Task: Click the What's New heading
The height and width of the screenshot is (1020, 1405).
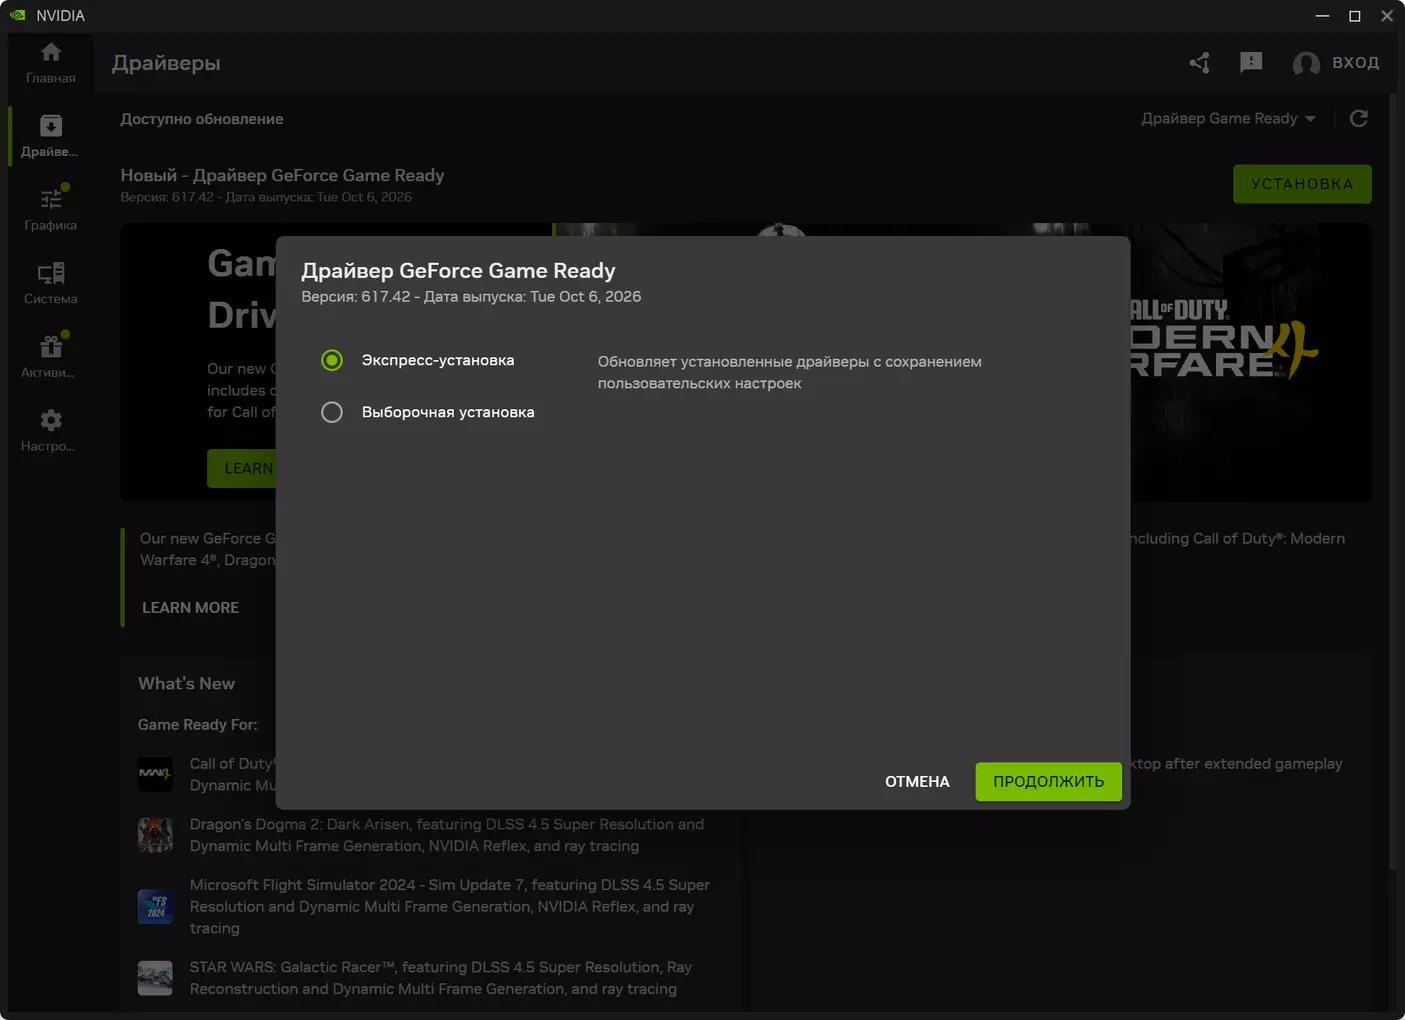Action: tap(186, 684)
